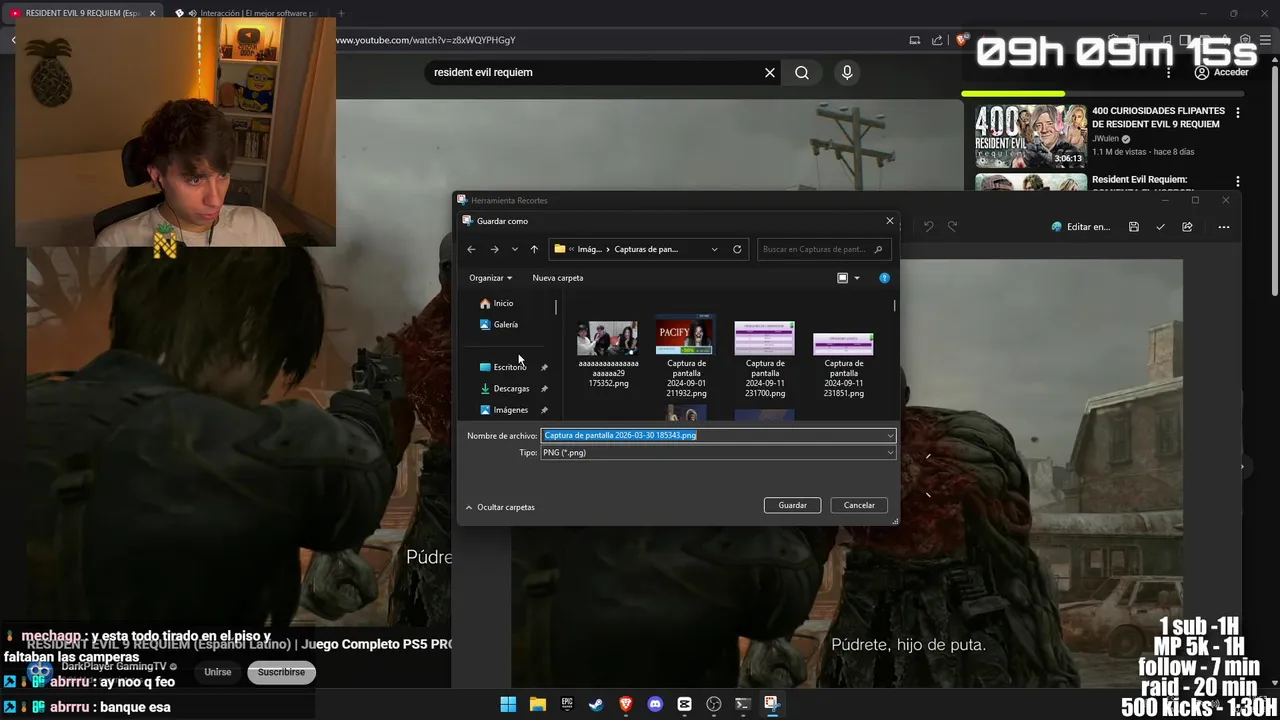Open the three-dot menu in Herramienta Recortes
This screenshot has height=720, width=1280.
1223,227
